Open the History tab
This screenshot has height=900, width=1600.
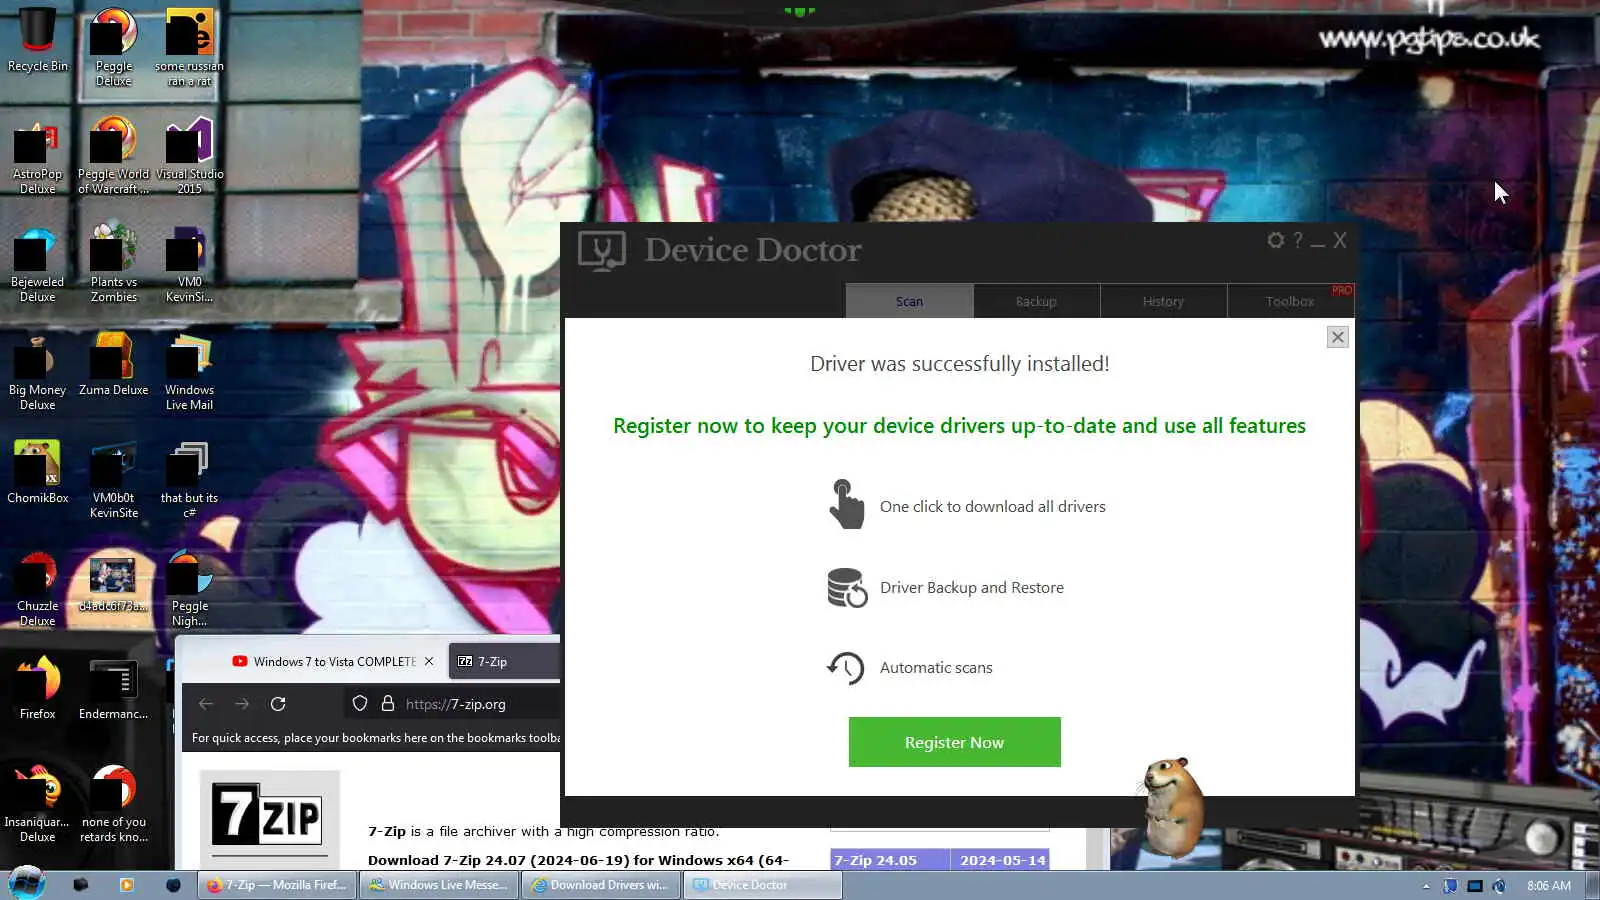click(x=1163, y=301)
